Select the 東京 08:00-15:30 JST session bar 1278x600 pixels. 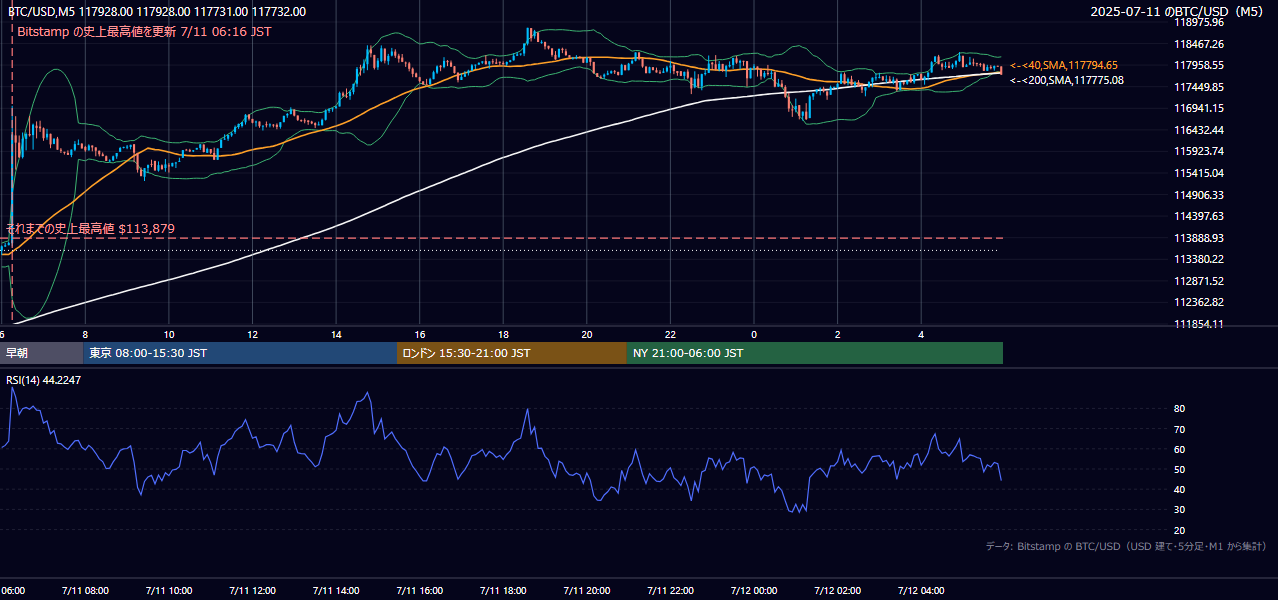[240, 353]
